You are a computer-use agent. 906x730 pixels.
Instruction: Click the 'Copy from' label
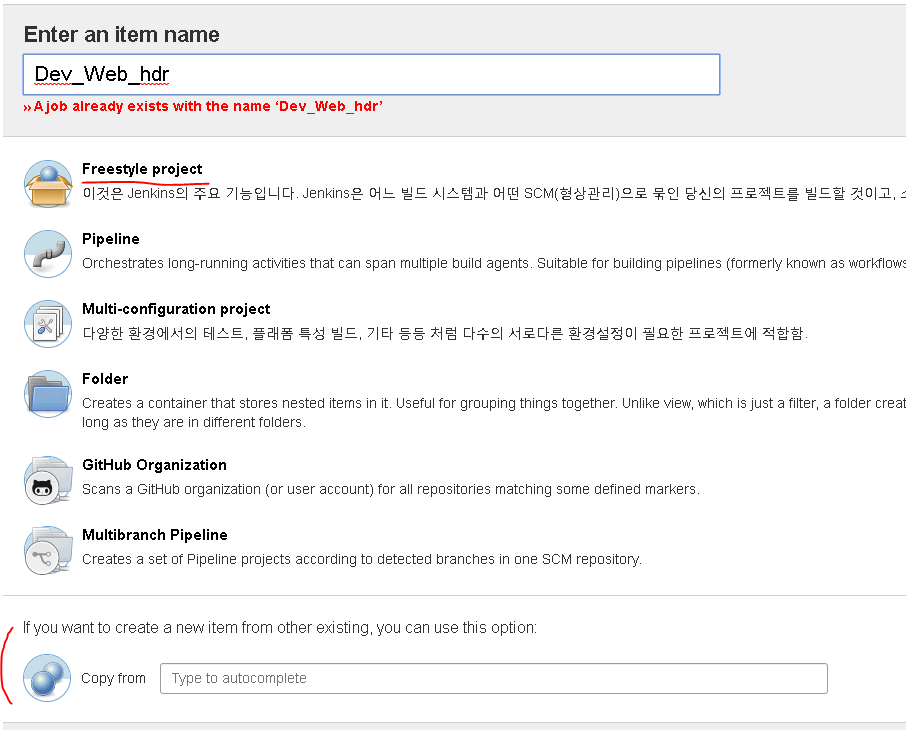coord(113,679)
